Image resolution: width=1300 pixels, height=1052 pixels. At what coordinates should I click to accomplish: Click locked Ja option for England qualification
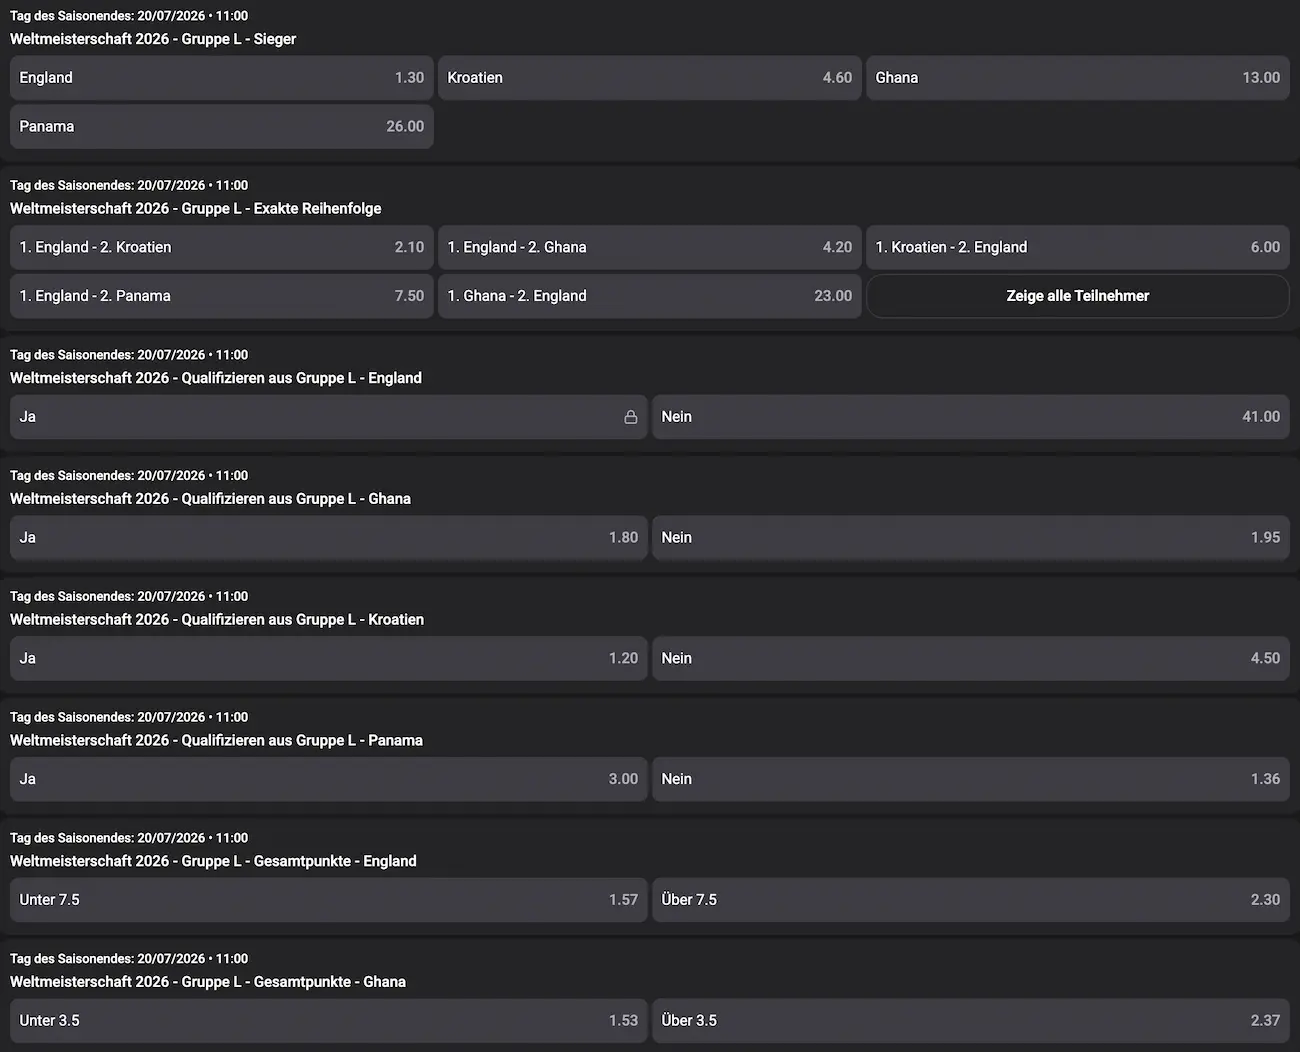(329, 417)
